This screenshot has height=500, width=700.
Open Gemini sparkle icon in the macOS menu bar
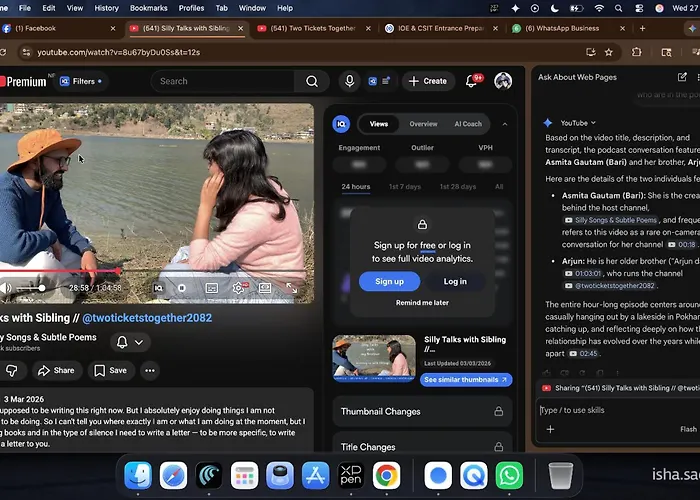tap(515, 8)
